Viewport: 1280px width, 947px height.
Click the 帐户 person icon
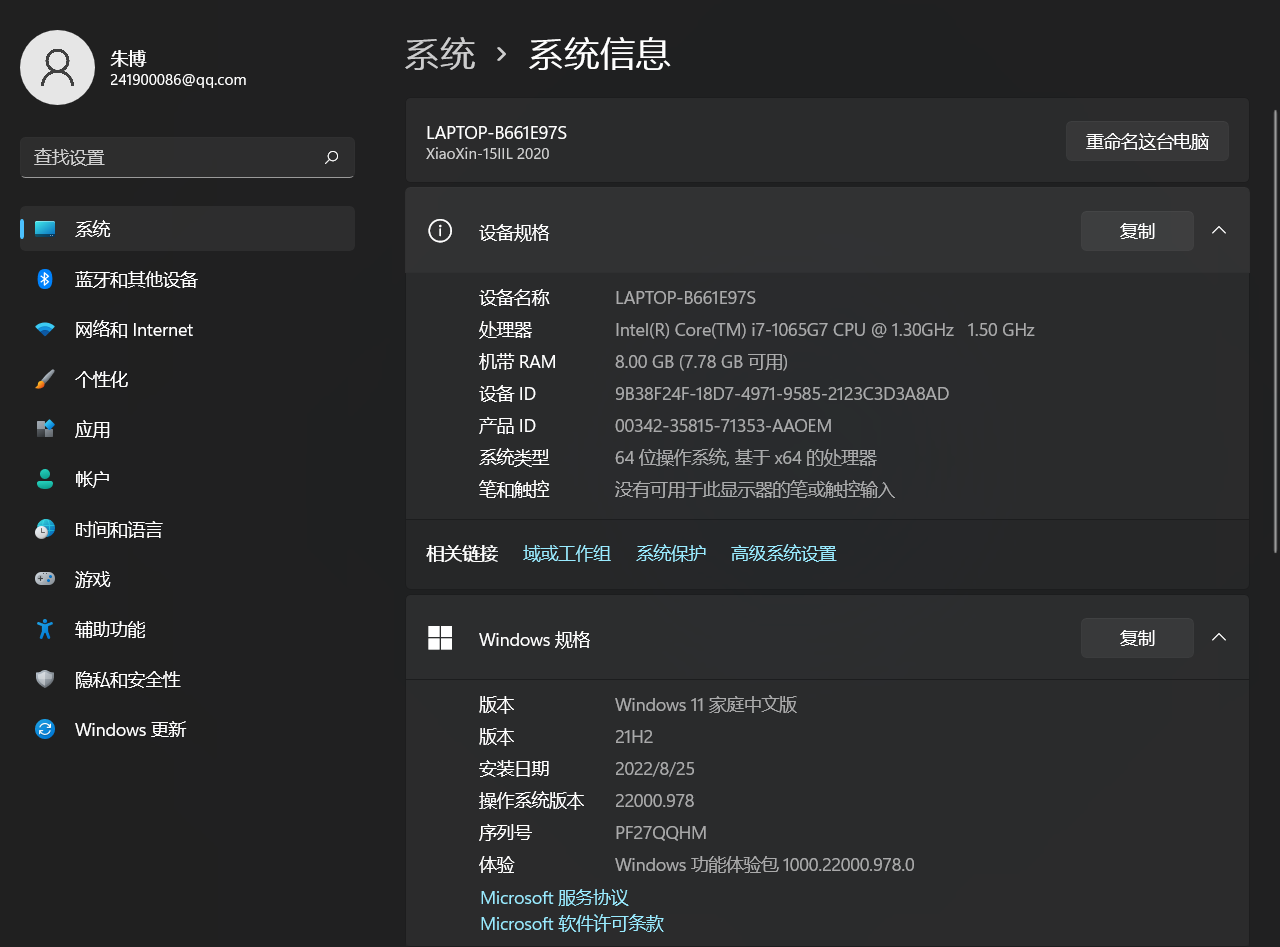(45, 479)
